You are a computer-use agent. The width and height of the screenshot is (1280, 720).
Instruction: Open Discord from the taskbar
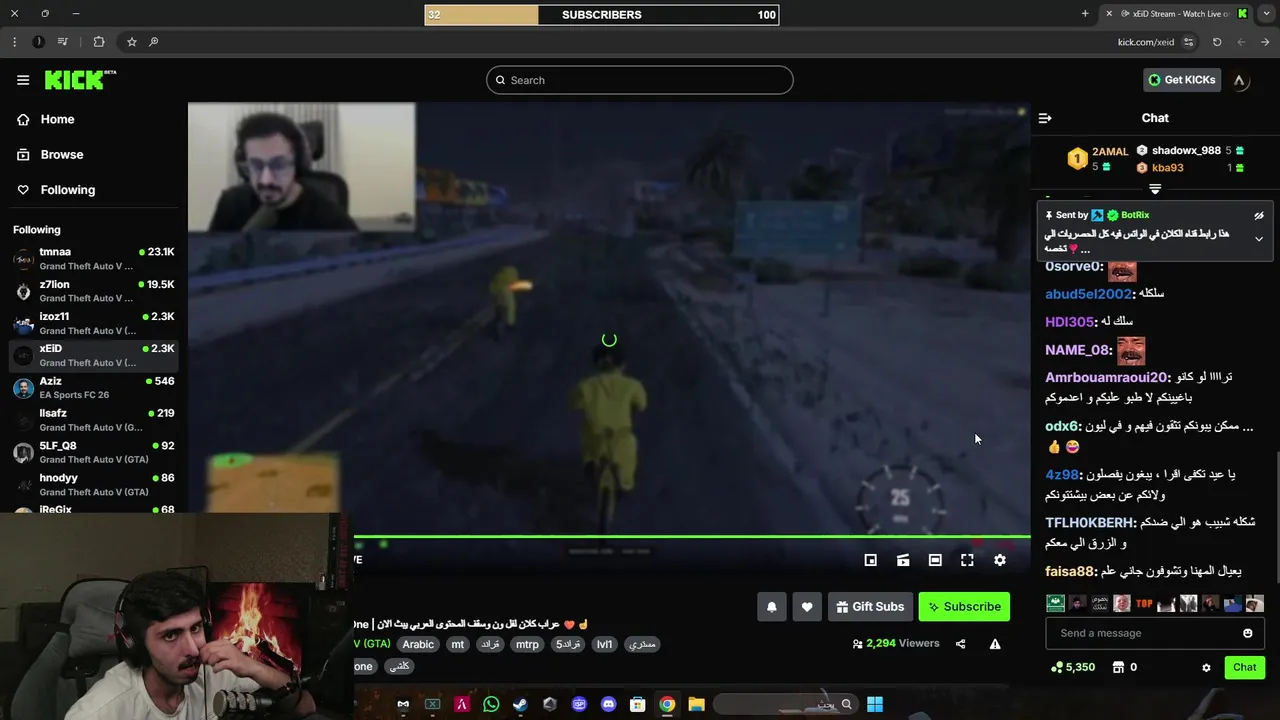608,704
